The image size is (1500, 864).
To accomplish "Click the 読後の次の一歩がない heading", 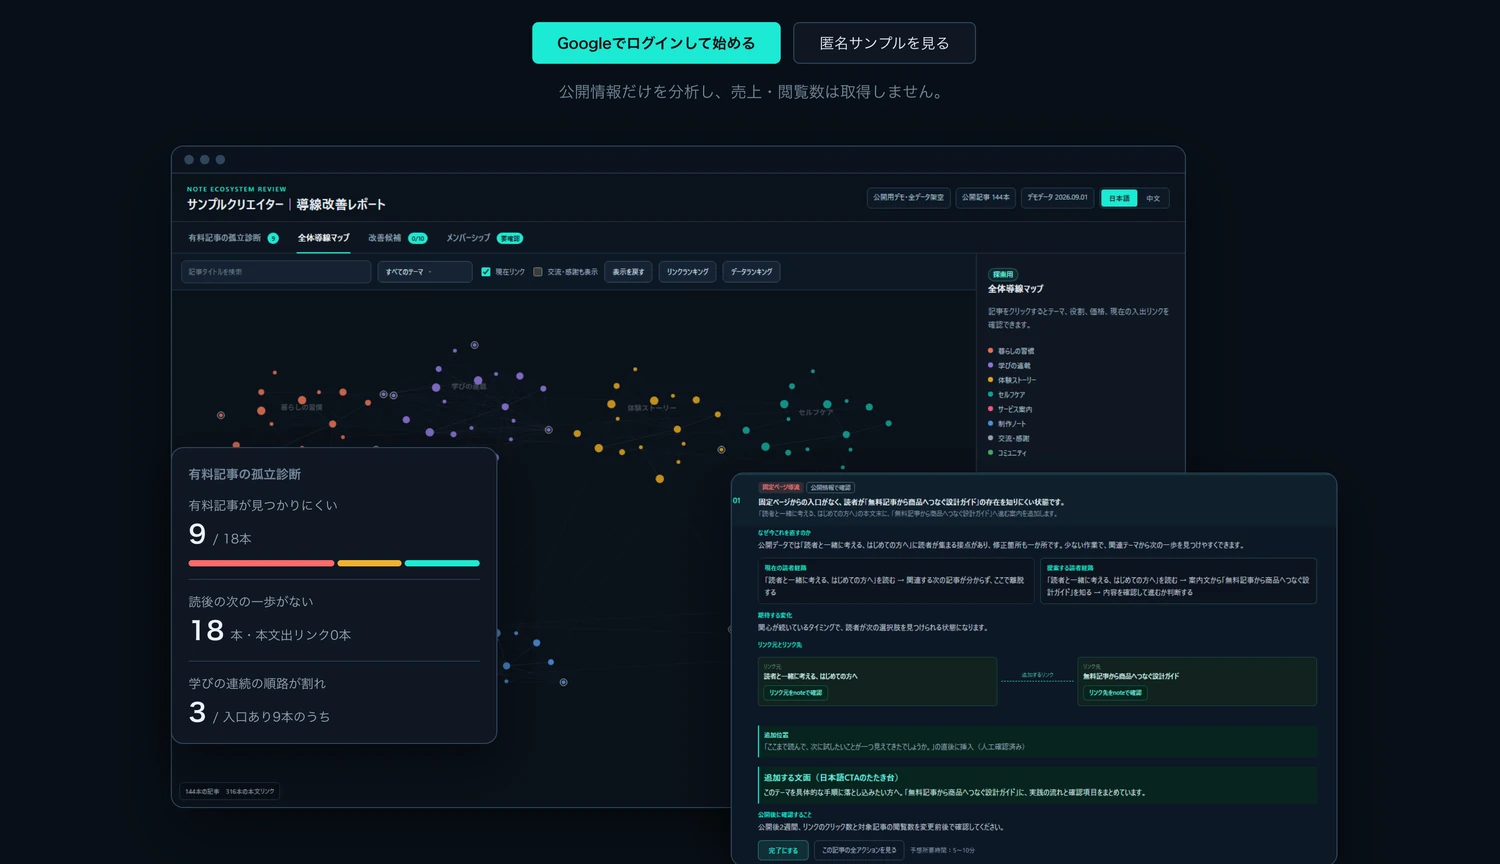I will (x=251, y=602).
